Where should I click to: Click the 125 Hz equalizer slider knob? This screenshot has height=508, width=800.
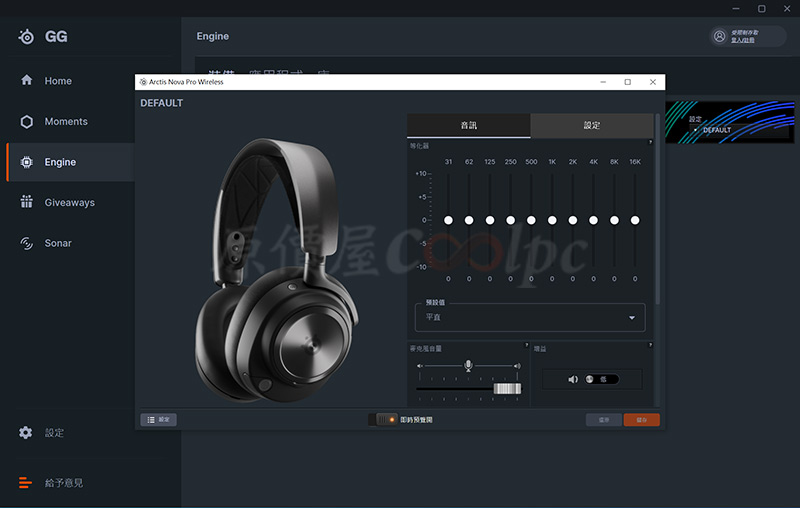(490, 220)
